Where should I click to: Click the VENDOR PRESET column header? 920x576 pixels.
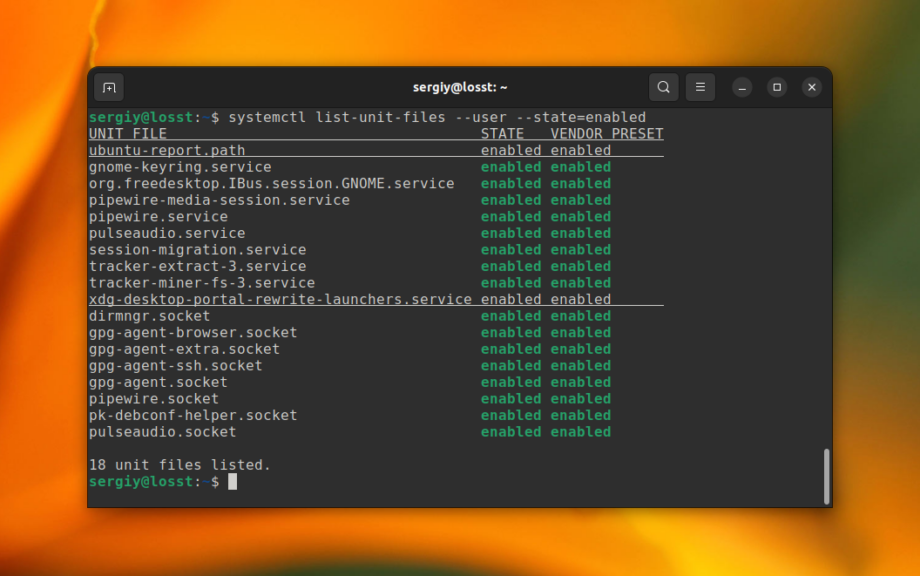pyautogui.click(x=607, y=134)
